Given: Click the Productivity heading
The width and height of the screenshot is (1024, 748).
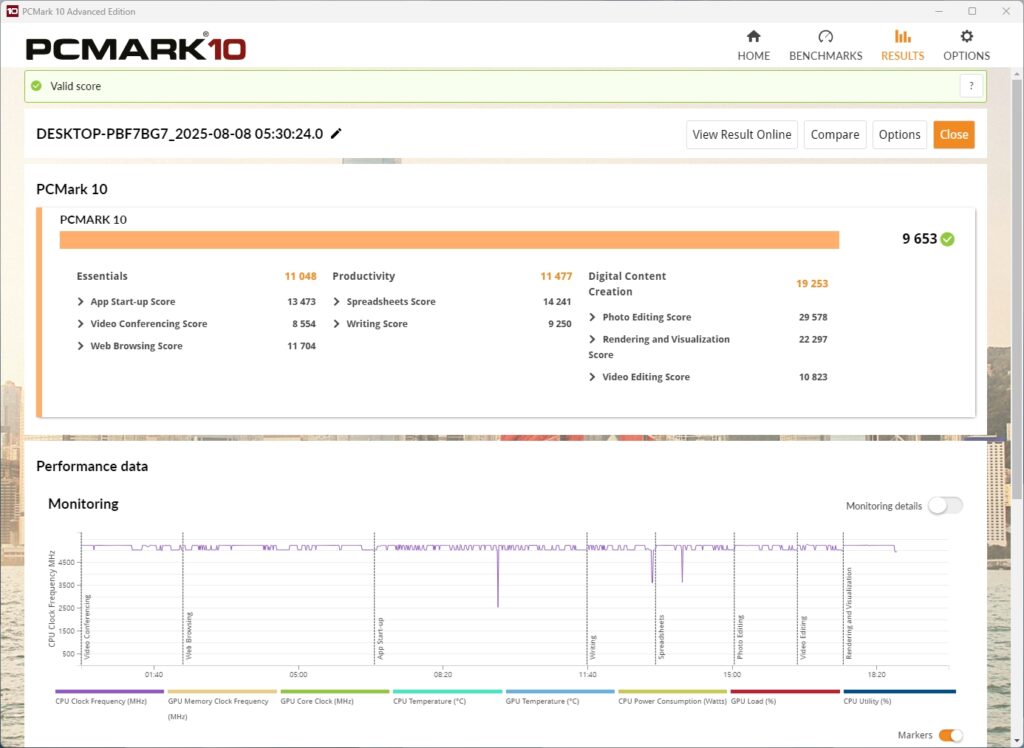Looking at the screenshot, I should click(364, 276).
